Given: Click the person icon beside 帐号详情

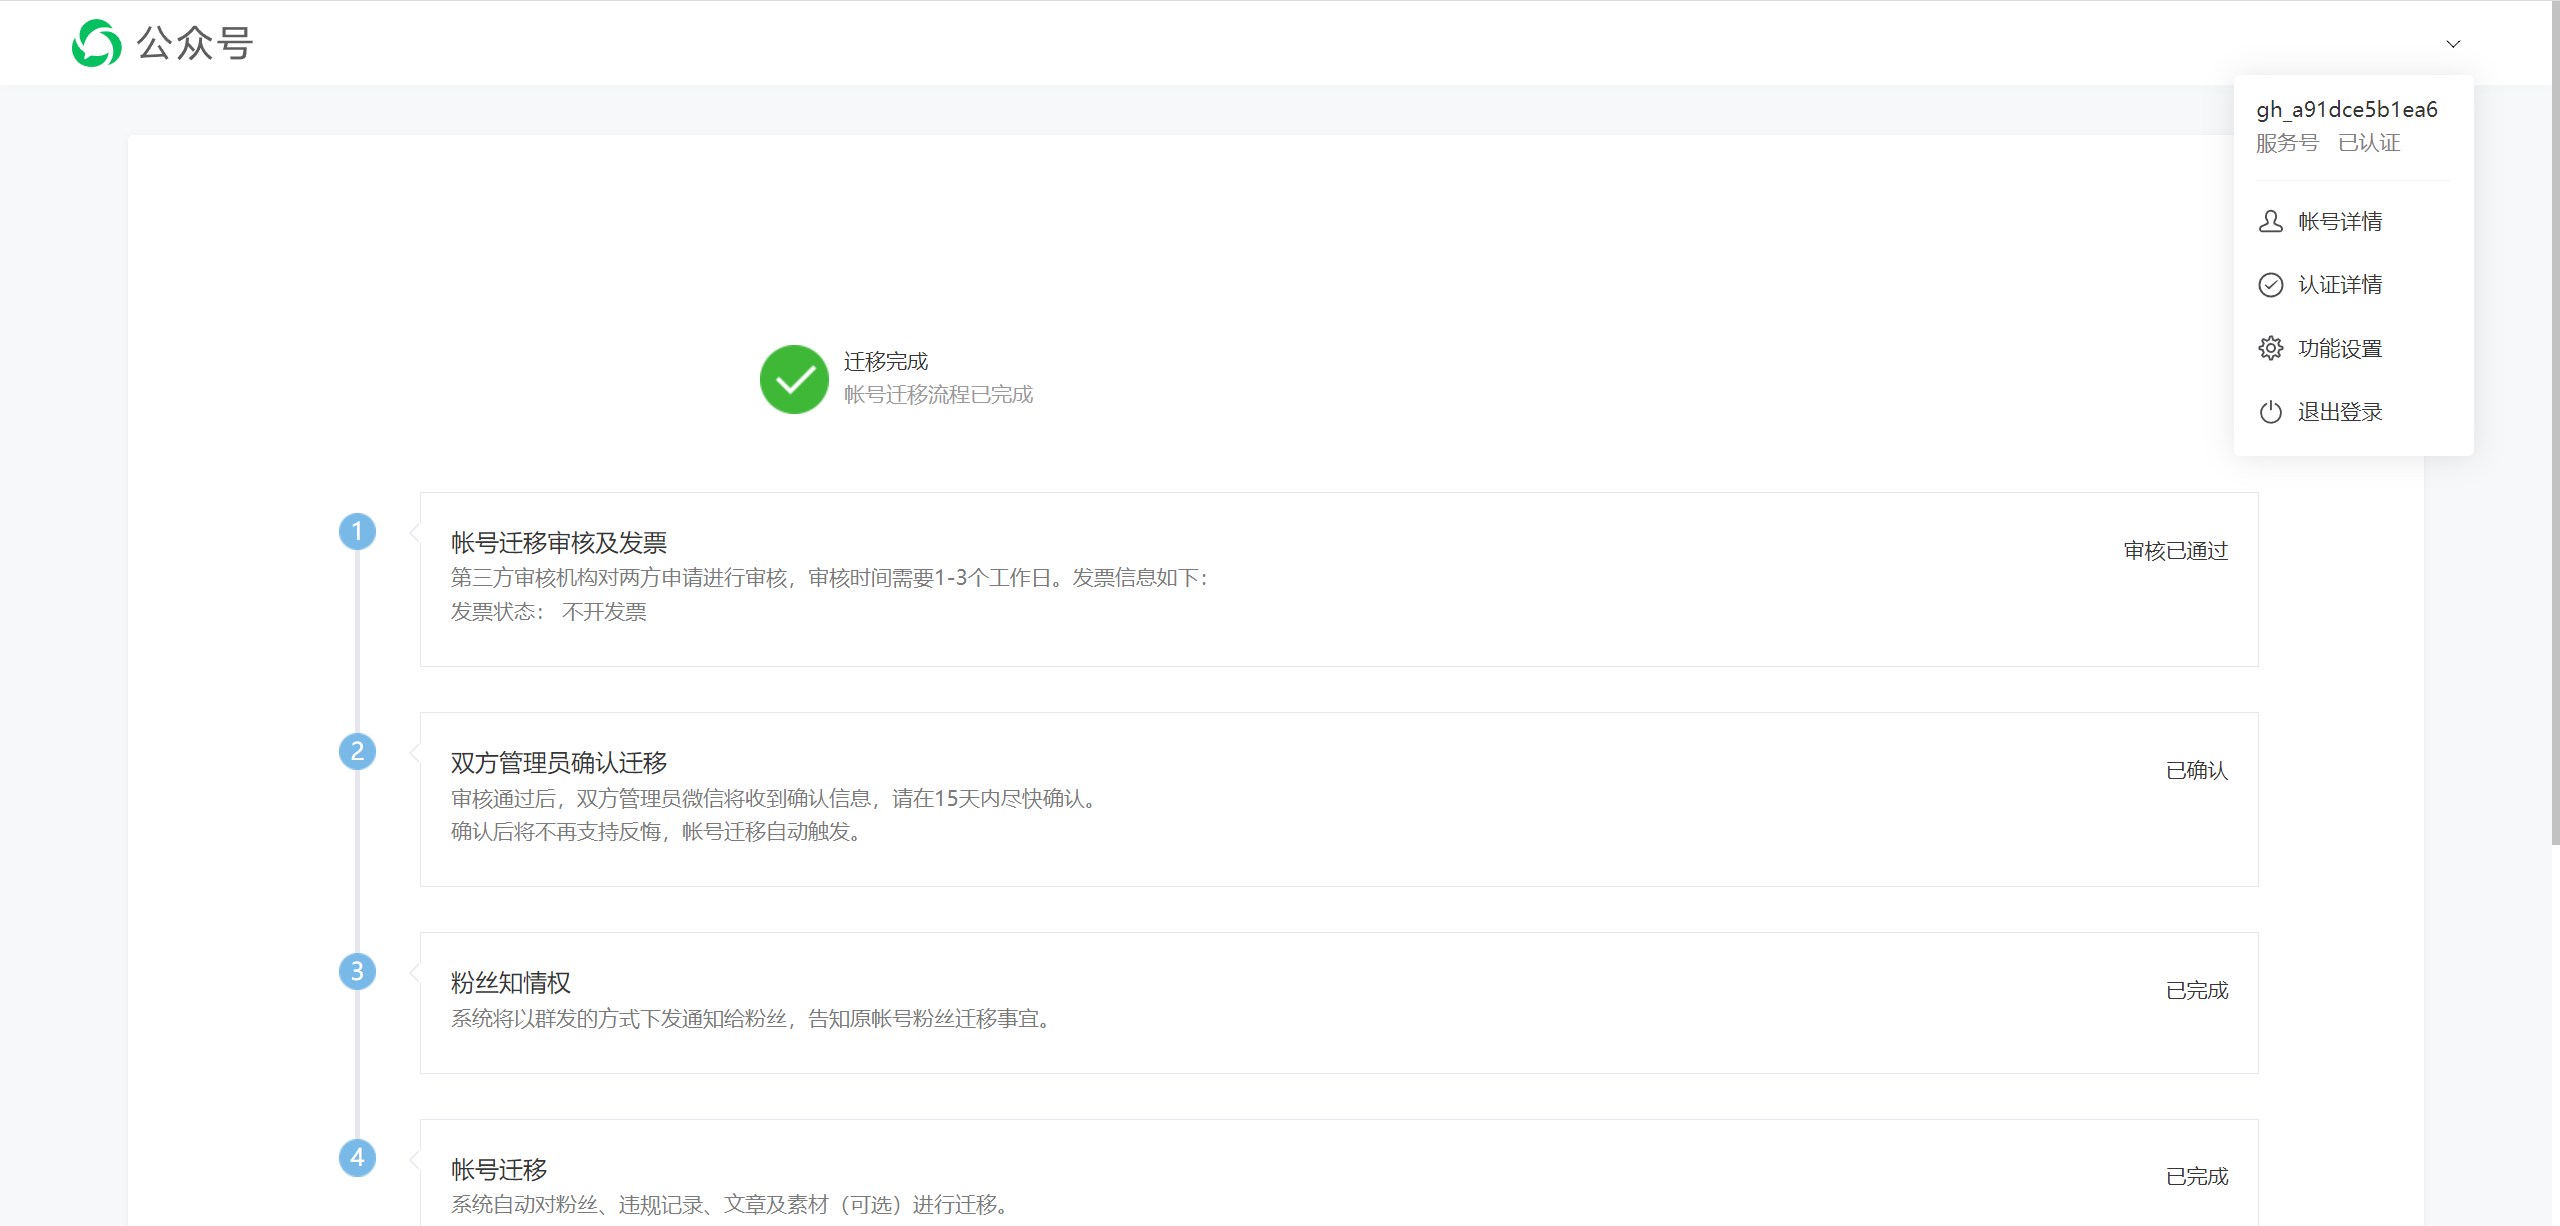Looking at the screenshot, I should (x=2270, y=222).
